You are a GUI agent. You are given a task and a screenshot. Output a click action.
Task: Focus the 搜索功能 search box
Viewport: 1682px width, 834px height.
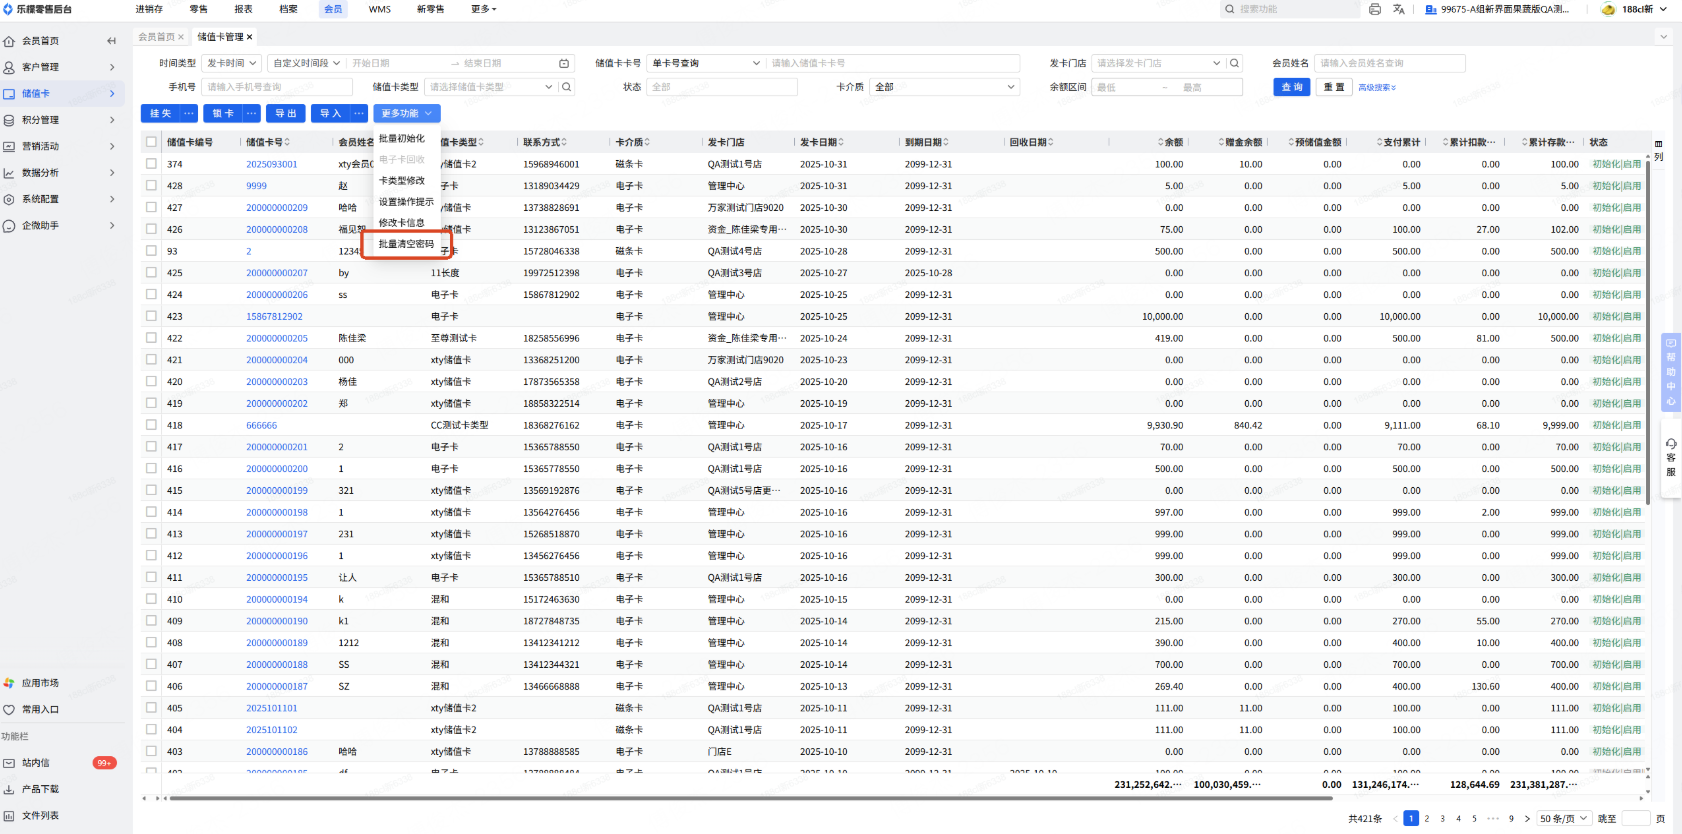pos(1290,9)
